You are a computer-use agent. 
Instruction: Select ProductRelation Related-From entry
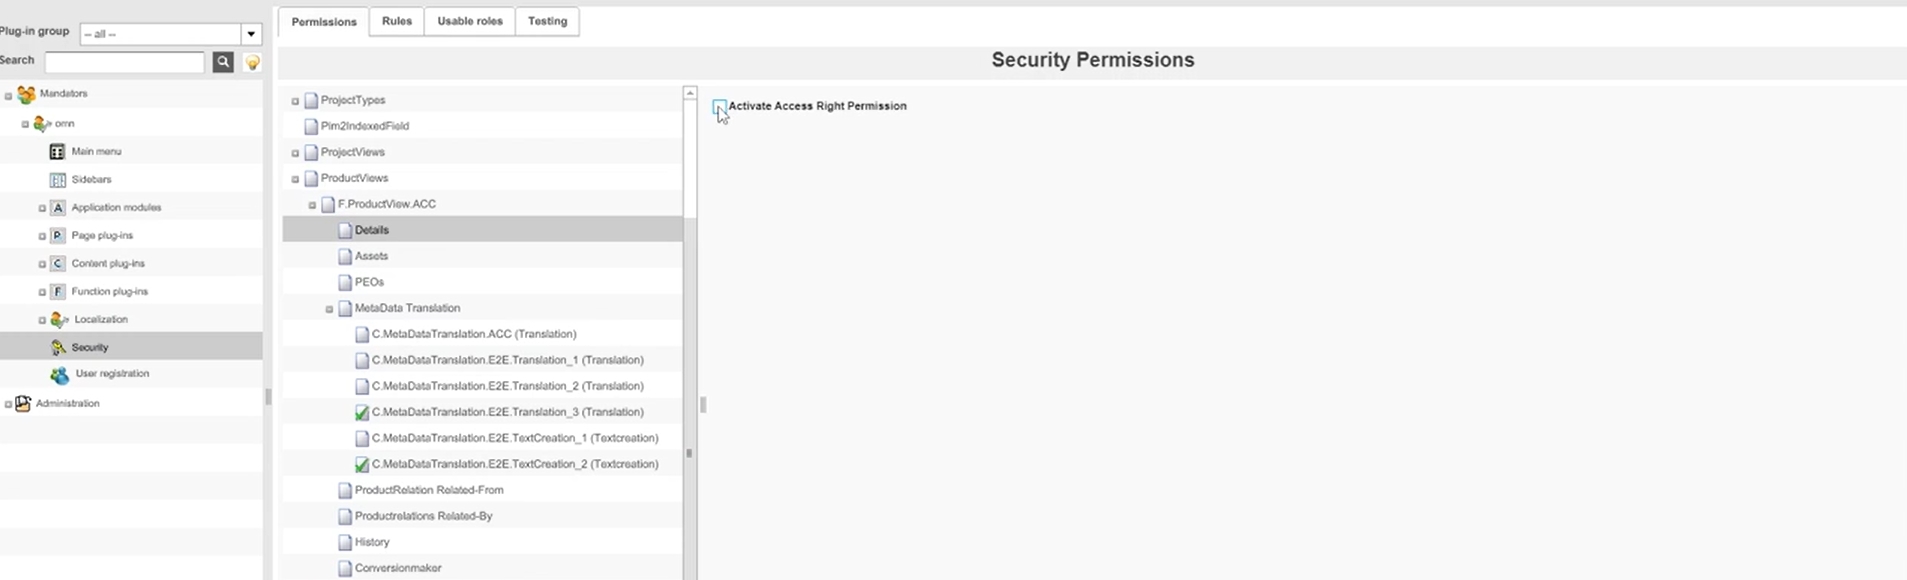[429, 490]
